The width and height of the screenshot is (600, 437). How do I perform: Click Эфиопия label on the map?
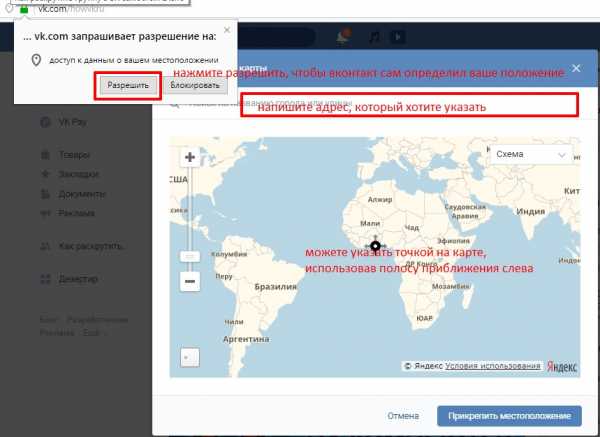453,241
